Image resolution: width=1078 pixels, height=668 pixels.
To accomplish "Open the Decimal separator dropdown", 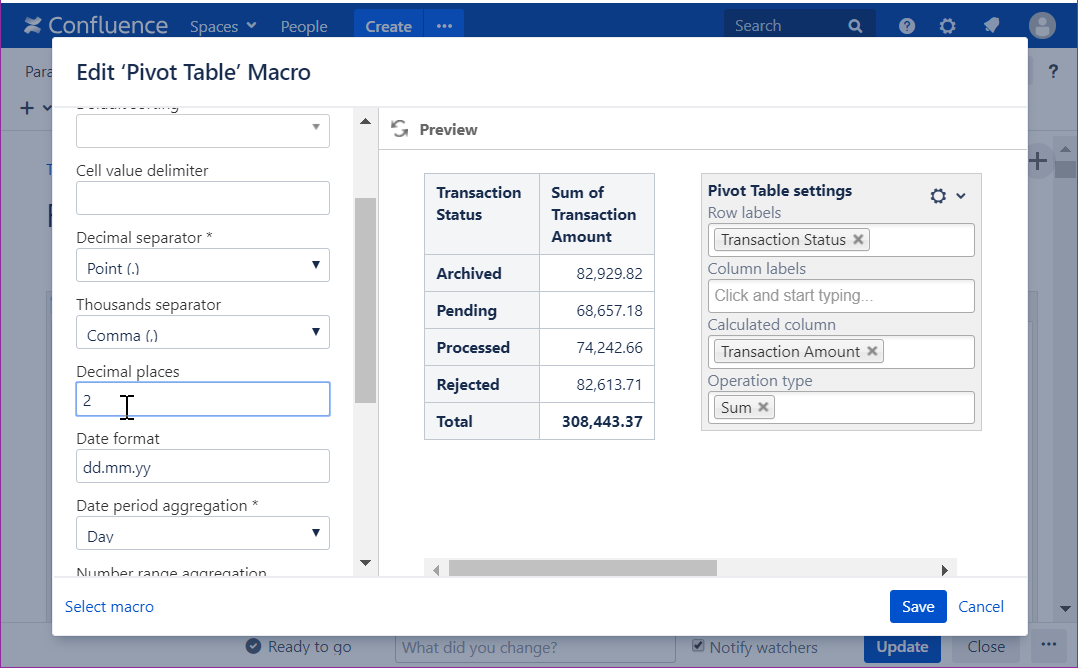I will [x=203, y=266].
